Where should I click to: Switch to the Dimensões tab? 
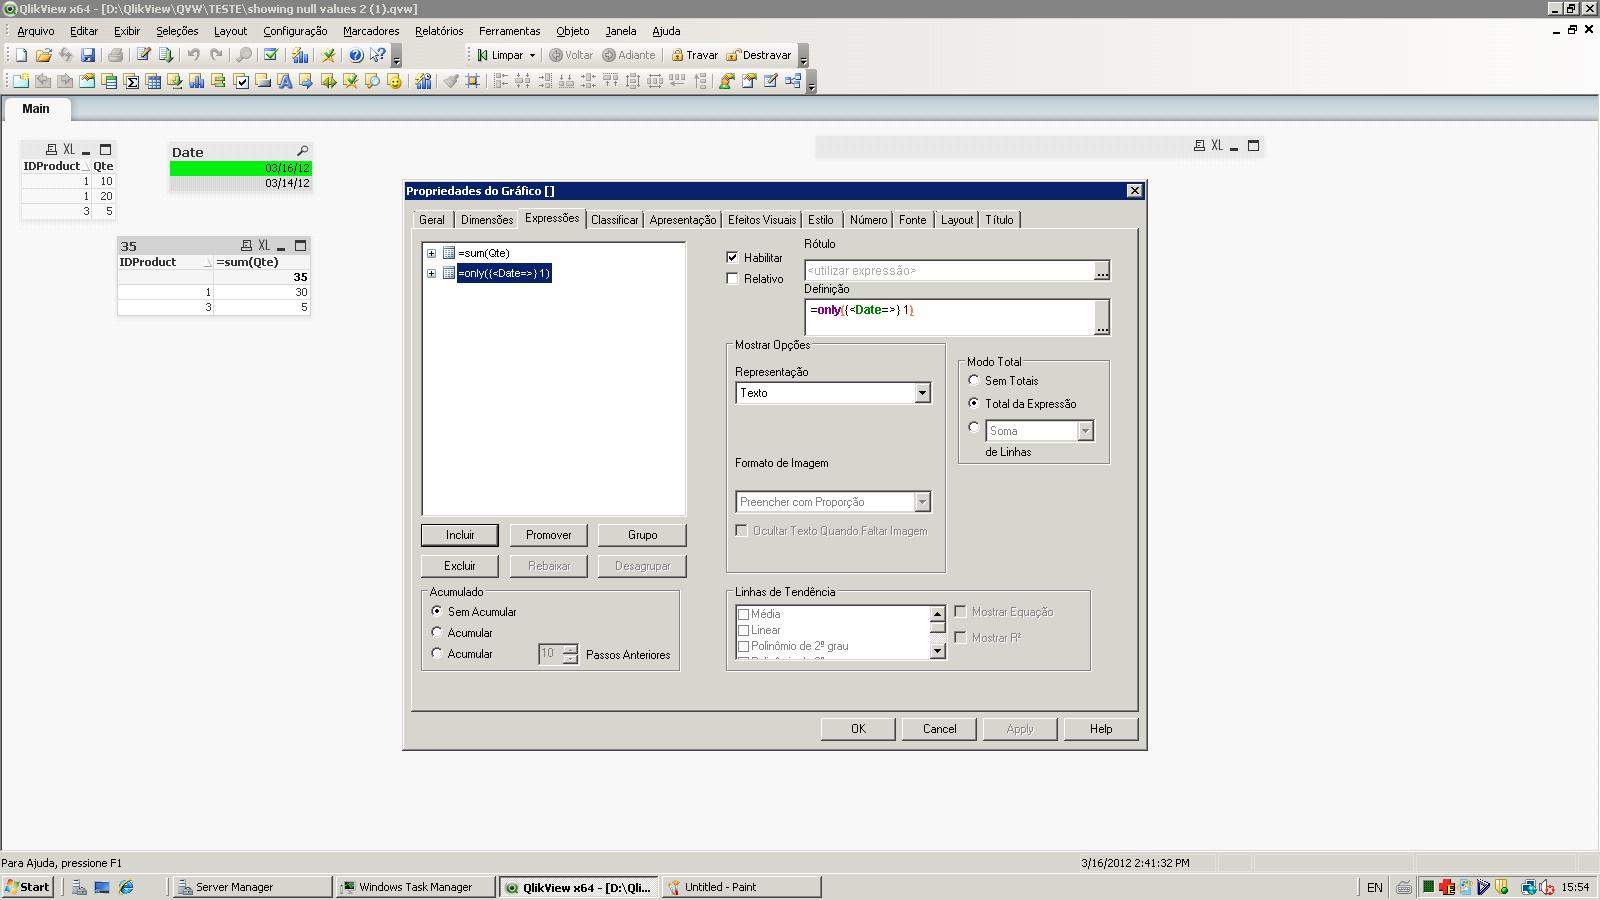[x=486, y=220]
